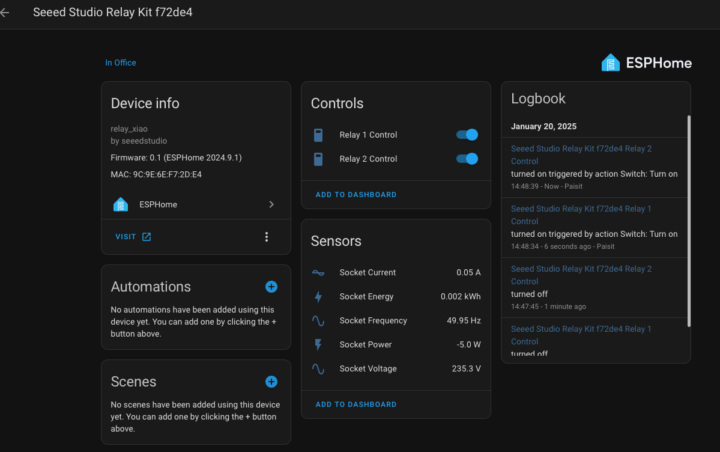
Task: Add Controls card to dashboard
Action: tap(356, 195)
